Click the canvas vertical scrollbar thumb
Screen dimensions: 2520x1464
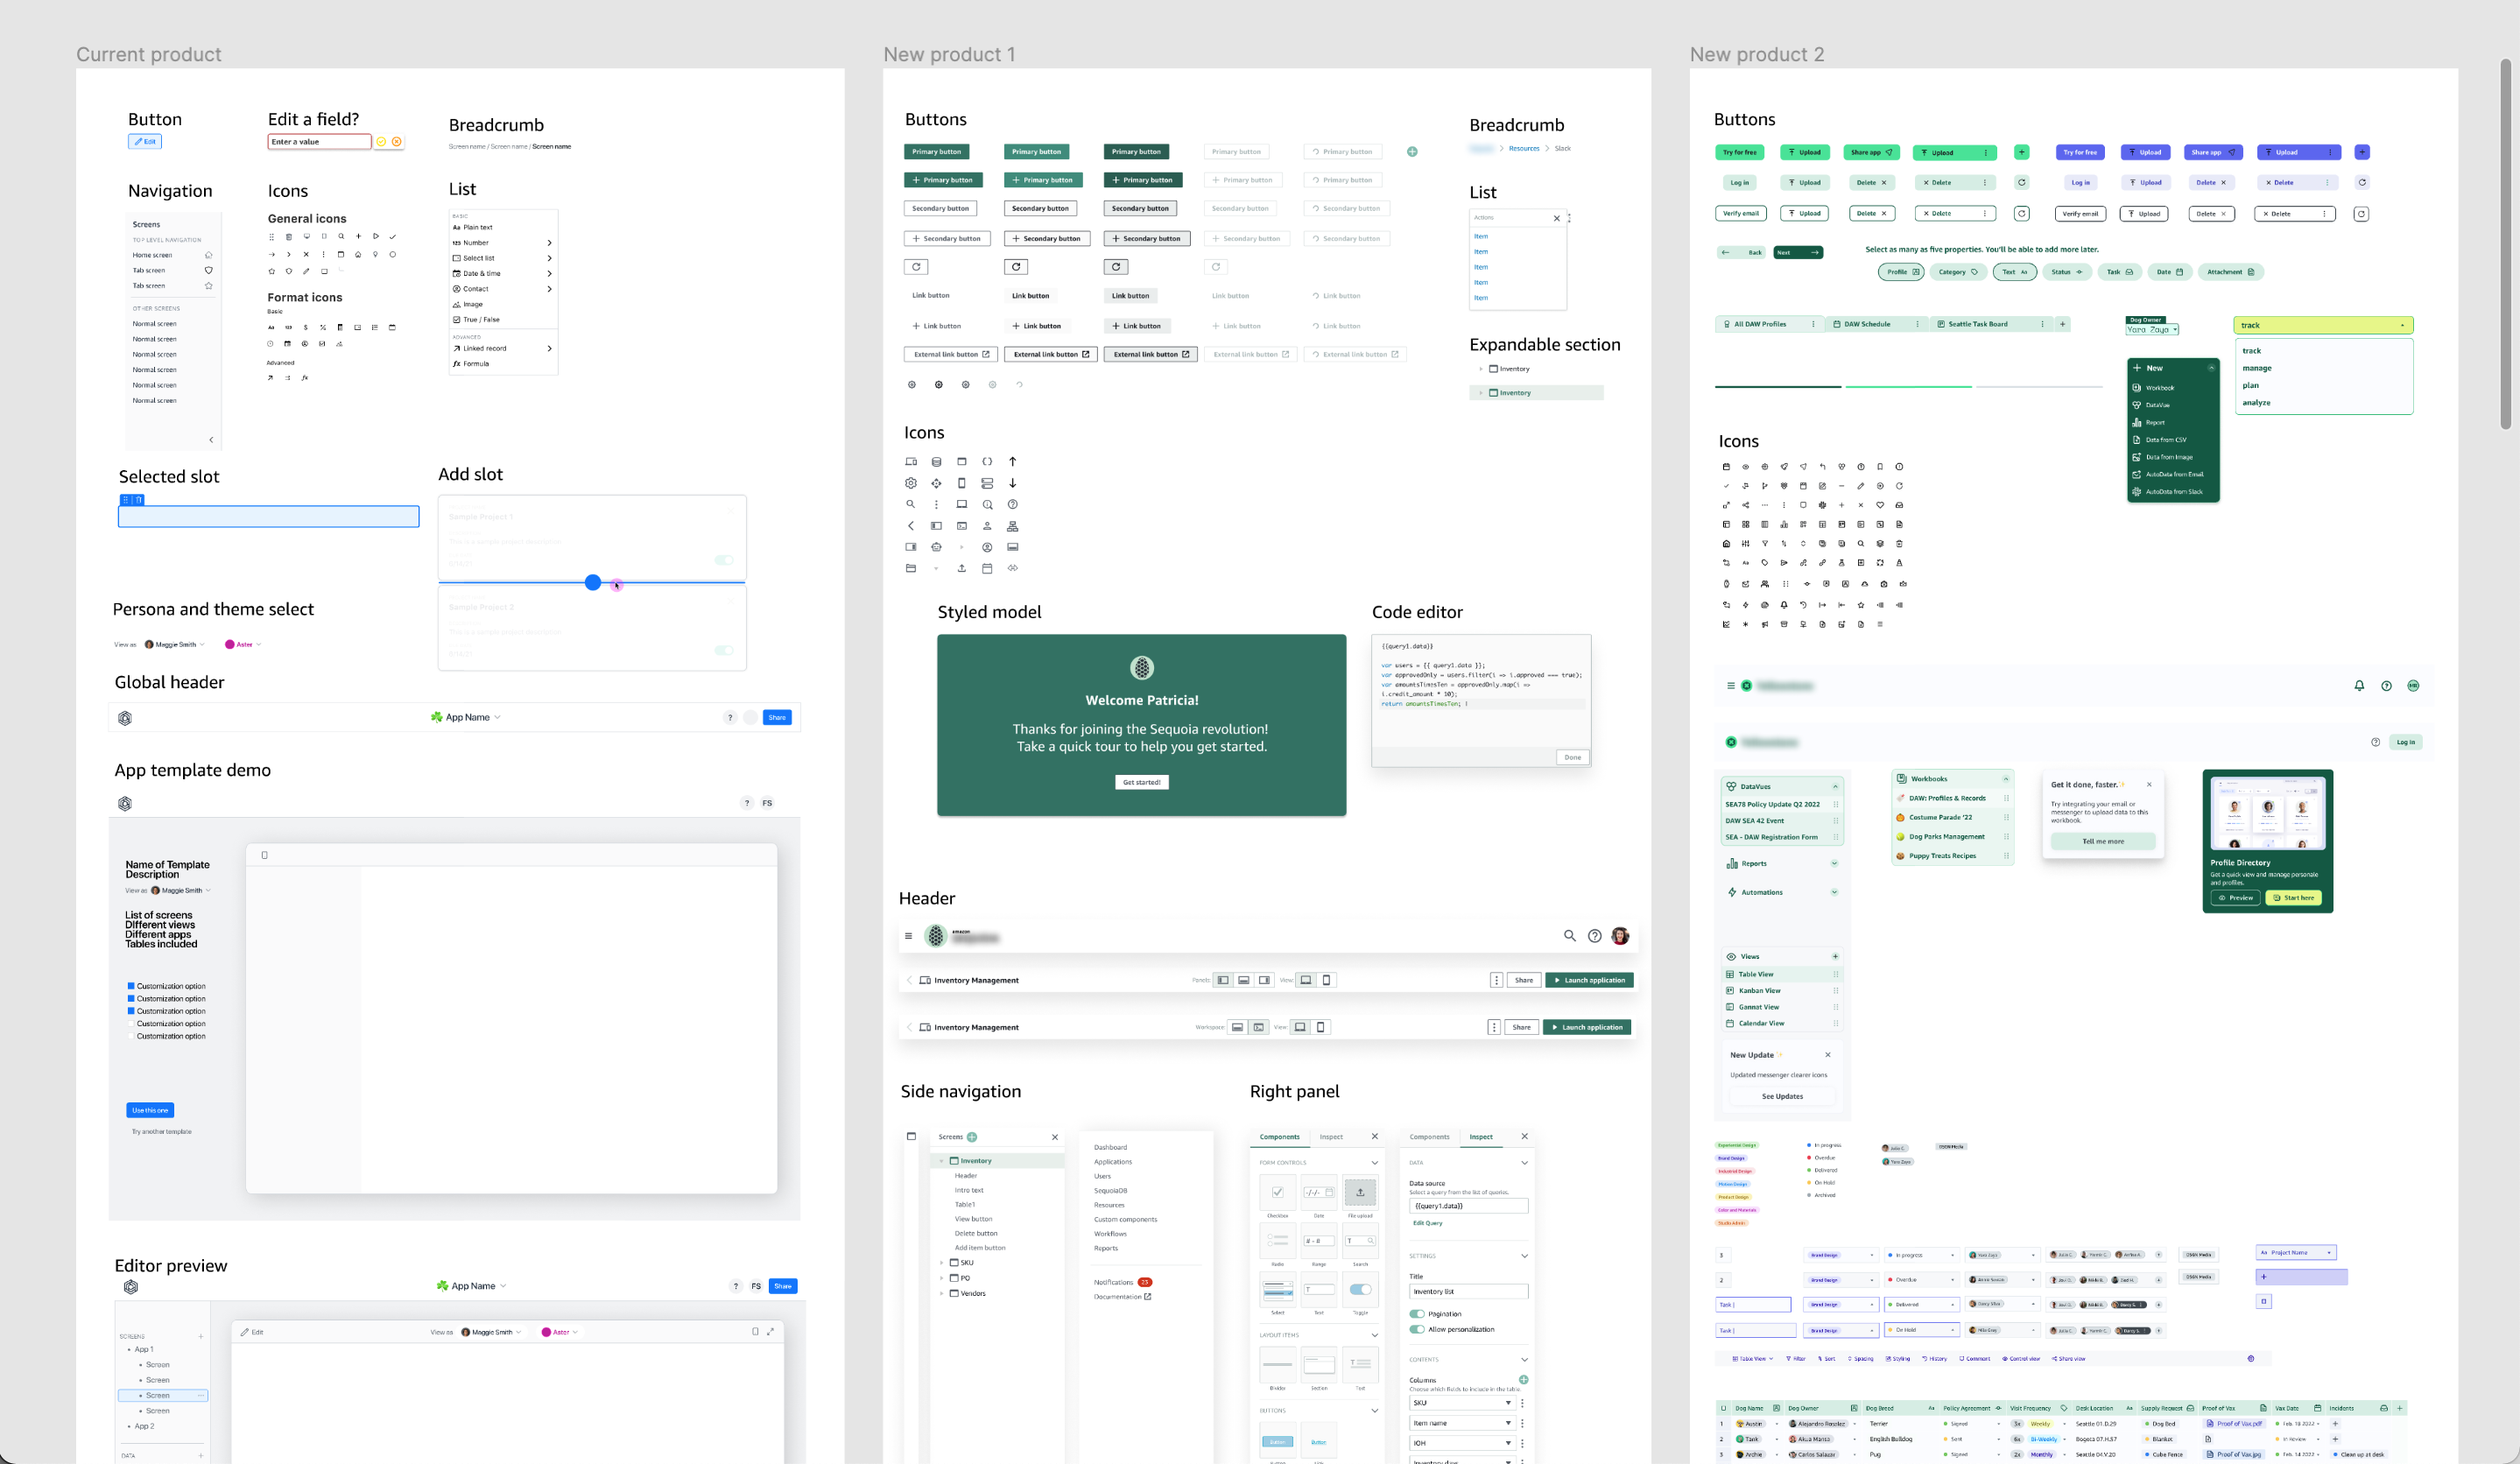(x=2505, y=243)
